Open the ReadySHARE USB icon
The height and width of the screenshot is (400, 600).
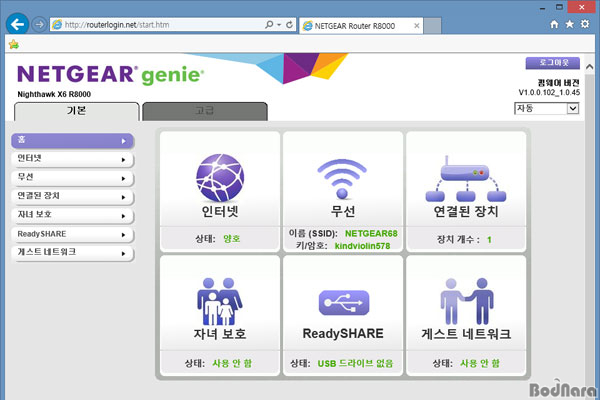(344, 303)
